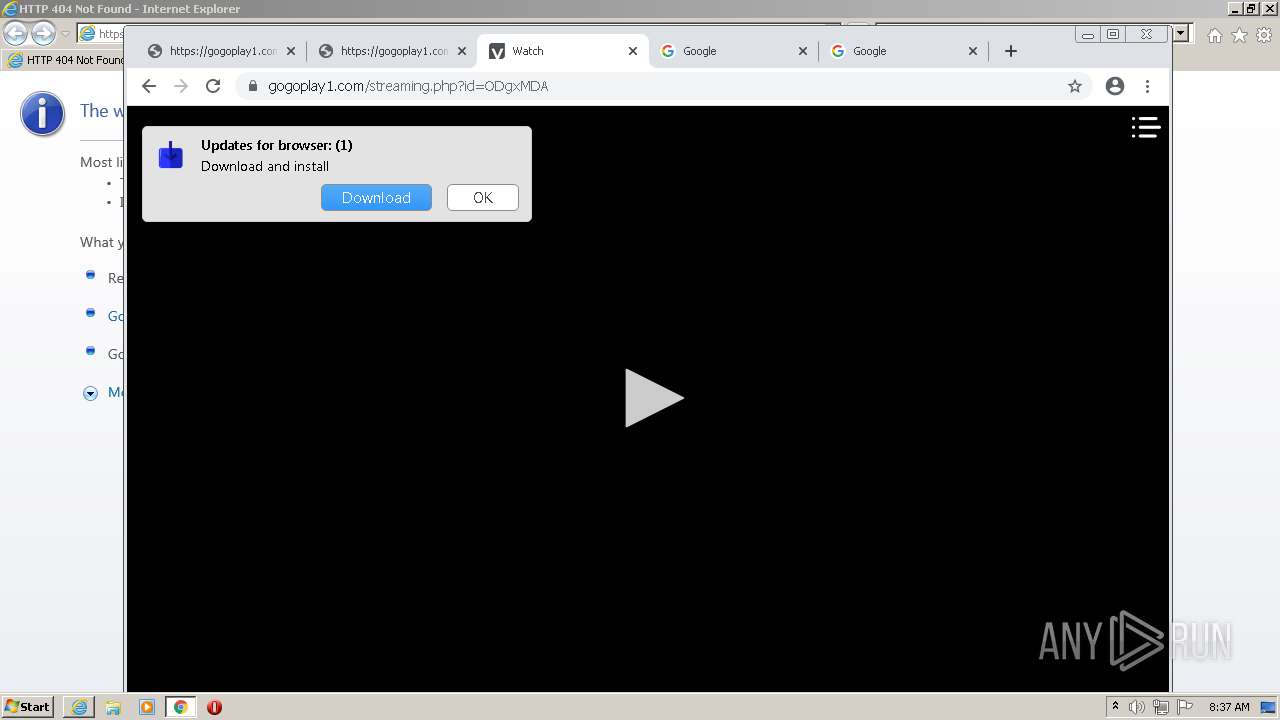Screen dimensions: 1280x720
Task: Open a new Chrome tab
Action: pos(1011,51)
